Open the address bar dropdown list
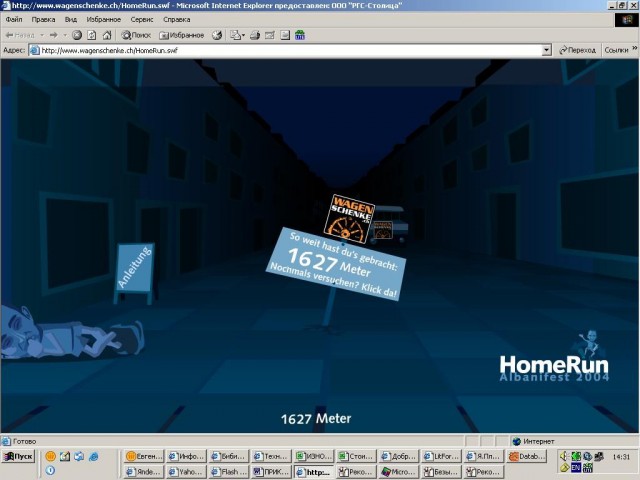The image size is (640, 480). pyautogui.click(x=547, y=50)
